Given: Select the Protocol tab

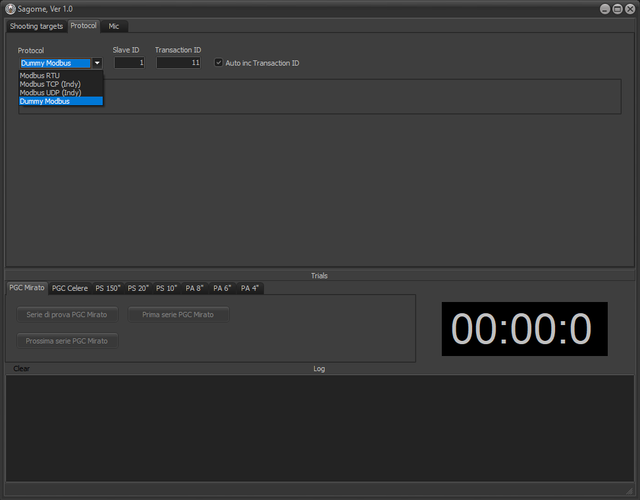Looking at the screenshot, I should (83, 26).
